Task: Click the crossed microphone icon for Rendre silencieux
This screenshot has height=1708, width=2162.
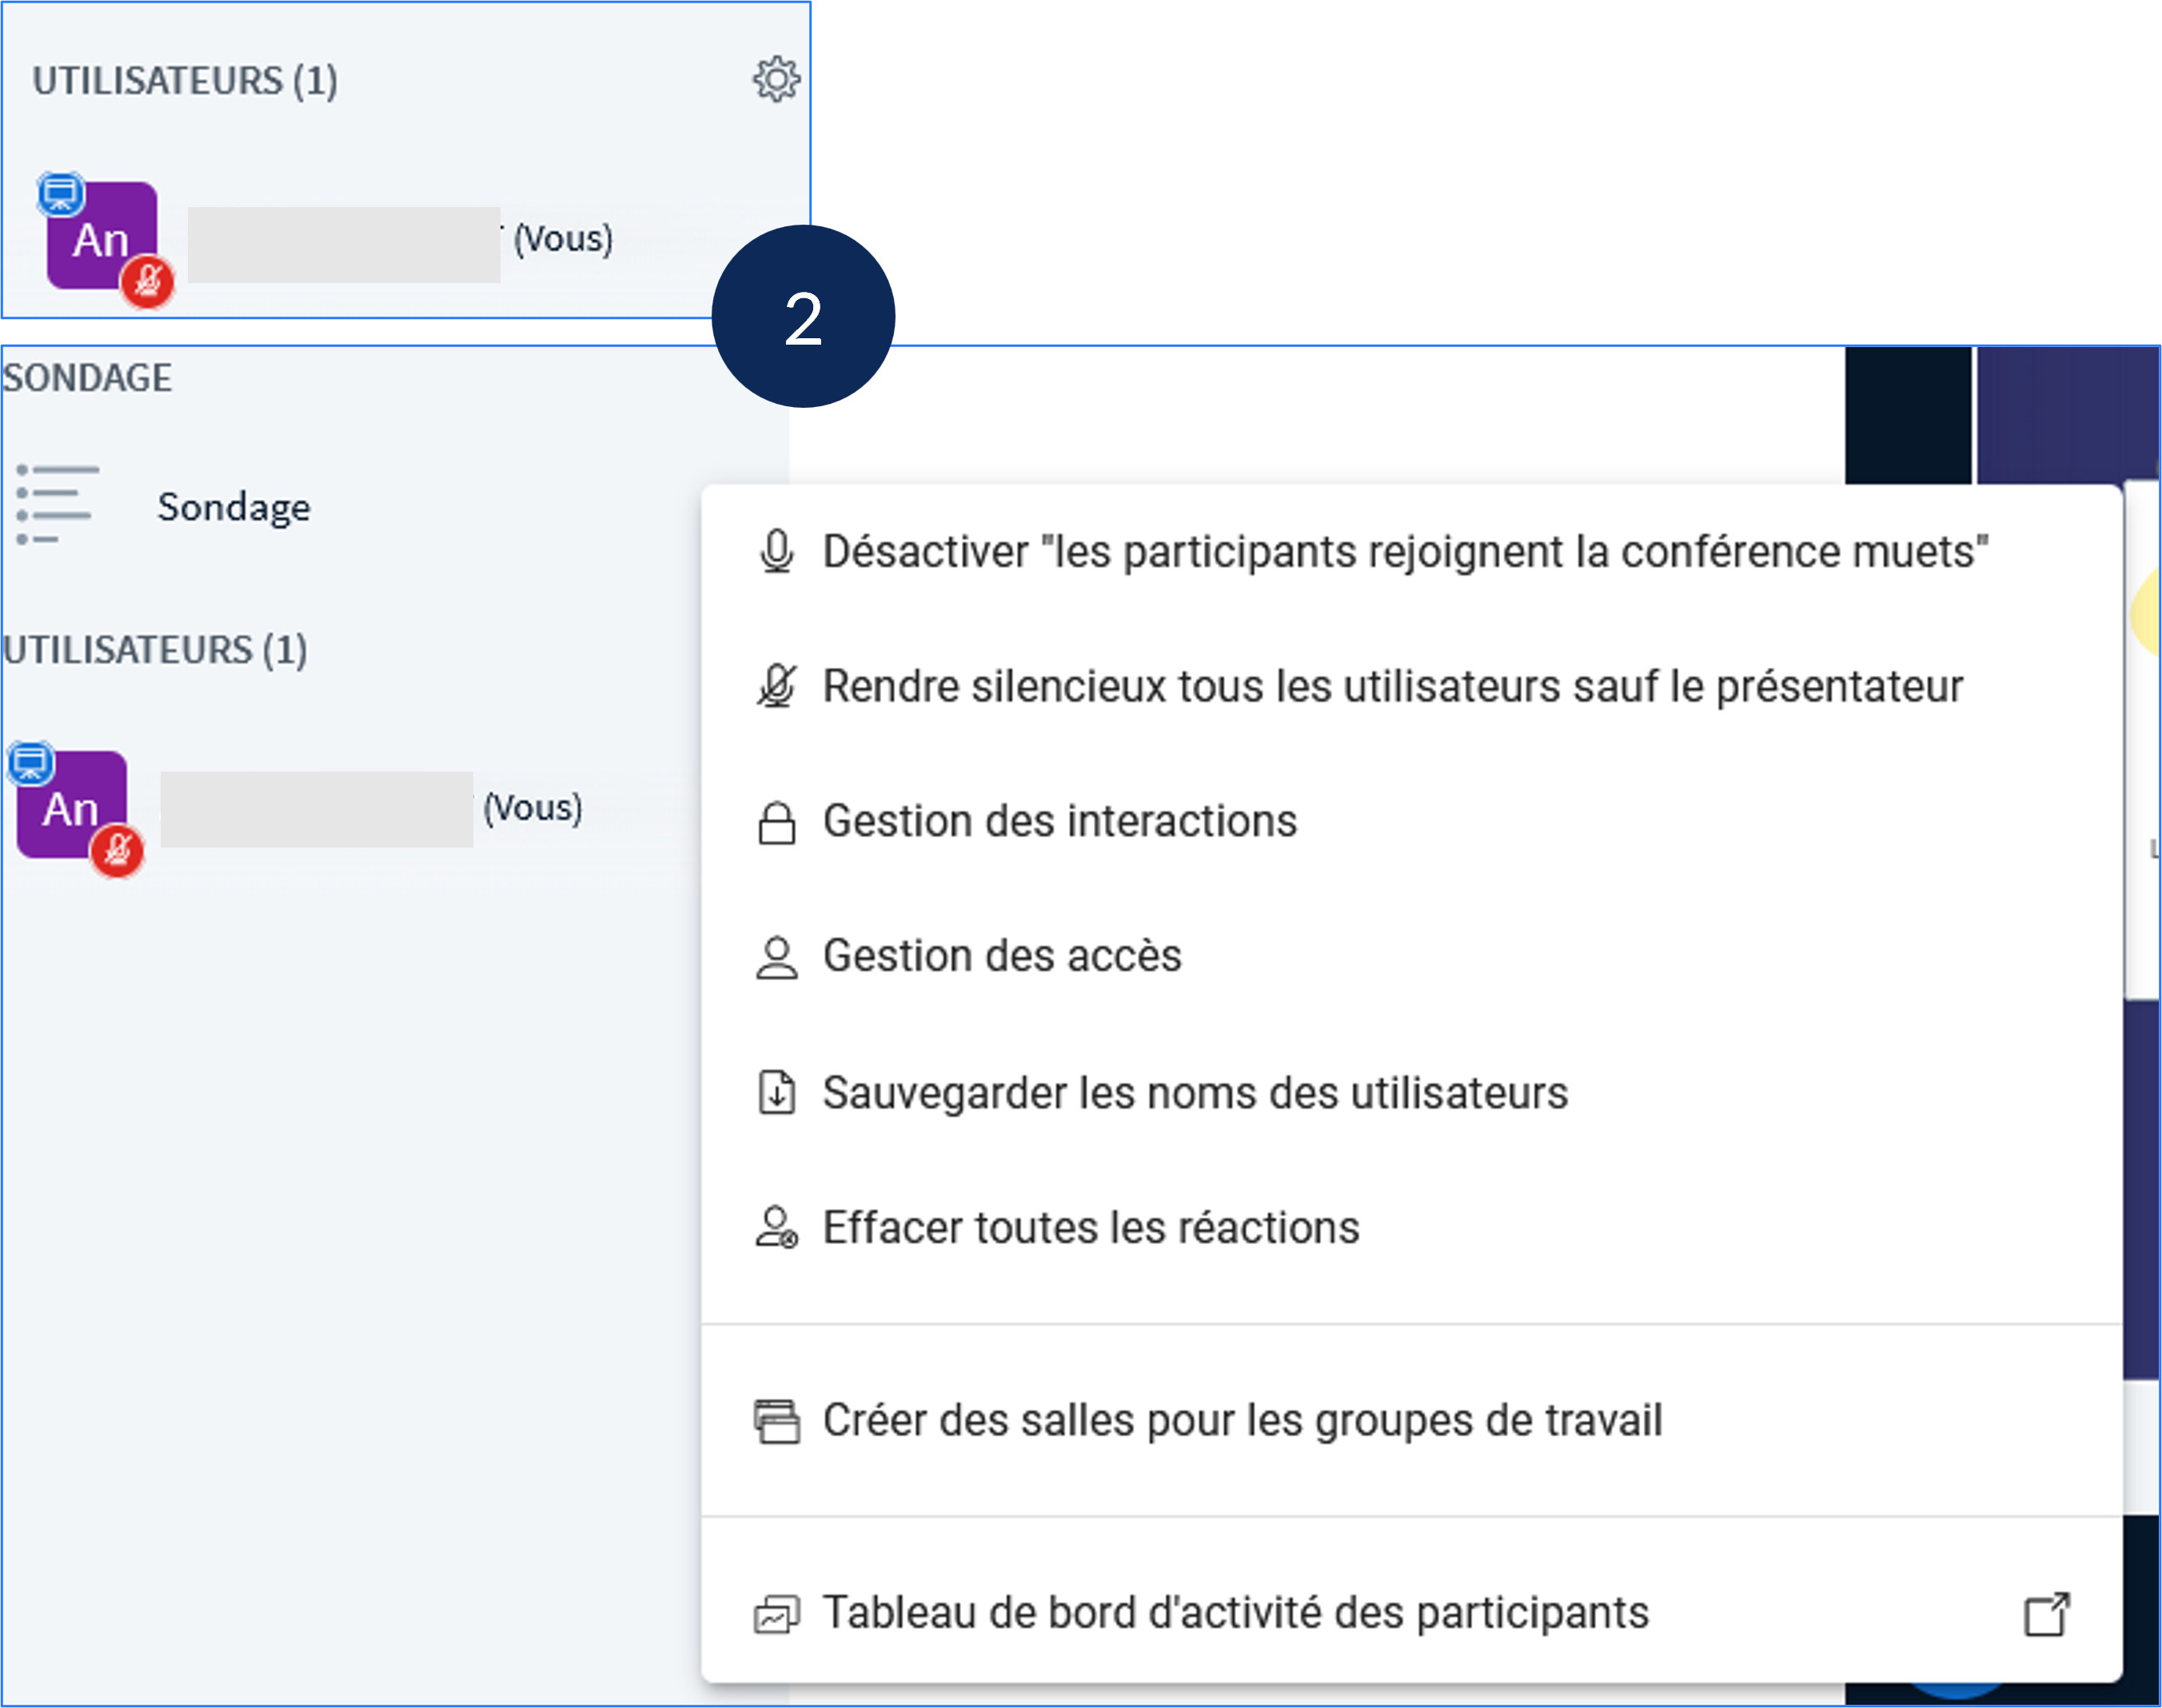Action: click(x=776, y=687)
